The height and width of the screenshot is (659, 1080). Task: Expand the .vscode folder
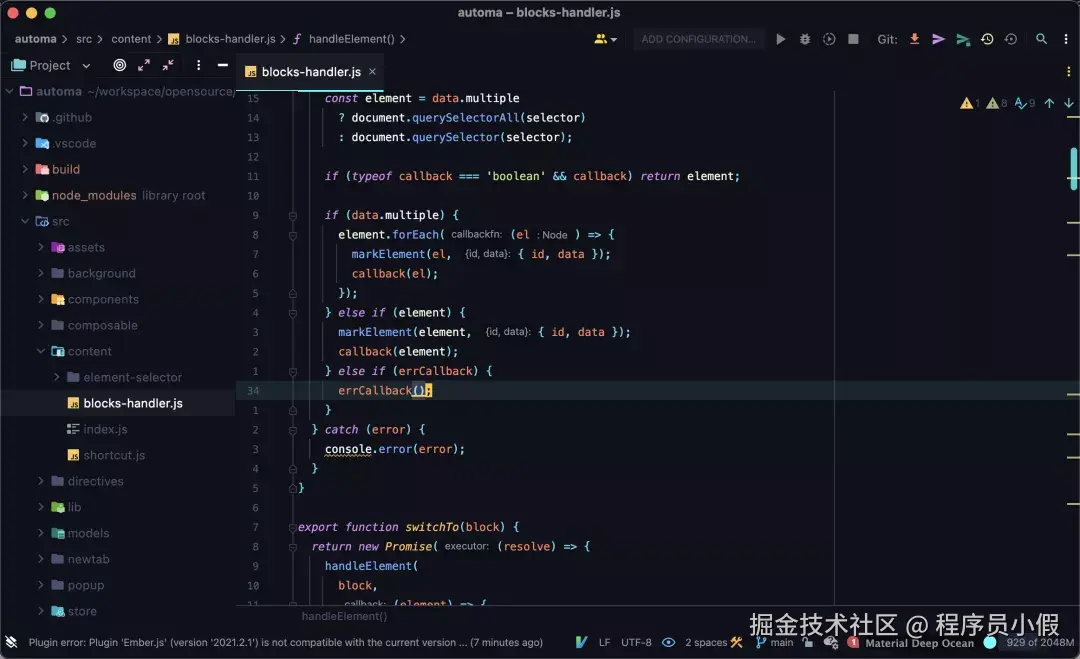pyautogui.click(x=25, y=143)
